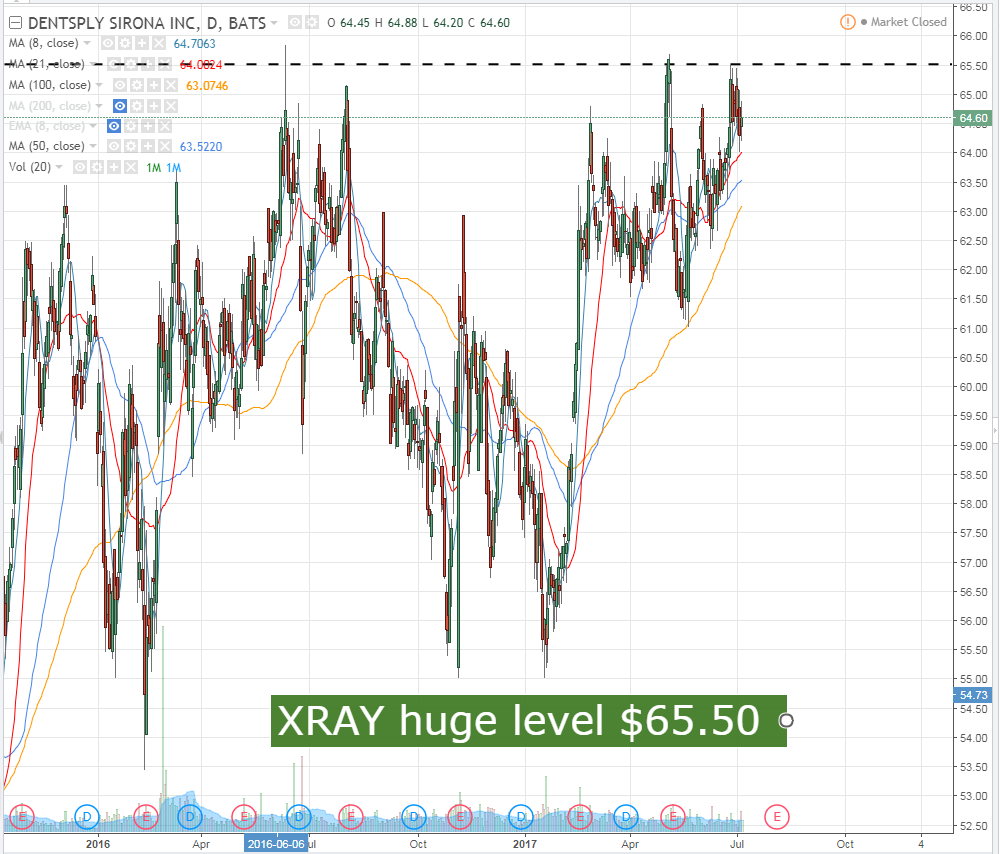The image size is (1000, 854).
Task: Open dropdown arrow next to EMA (8, close)
Action: click(93, 126)
